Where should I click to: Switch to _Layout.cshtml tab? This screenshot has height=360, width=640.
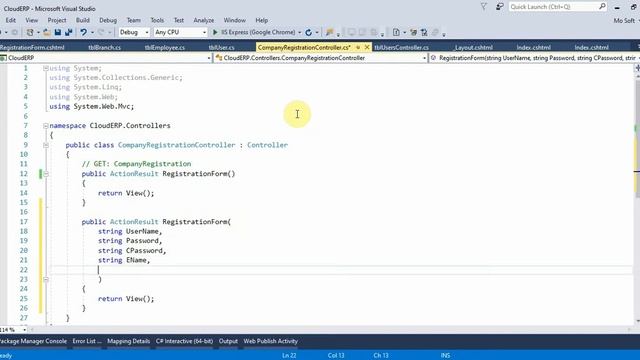point(473,47)
